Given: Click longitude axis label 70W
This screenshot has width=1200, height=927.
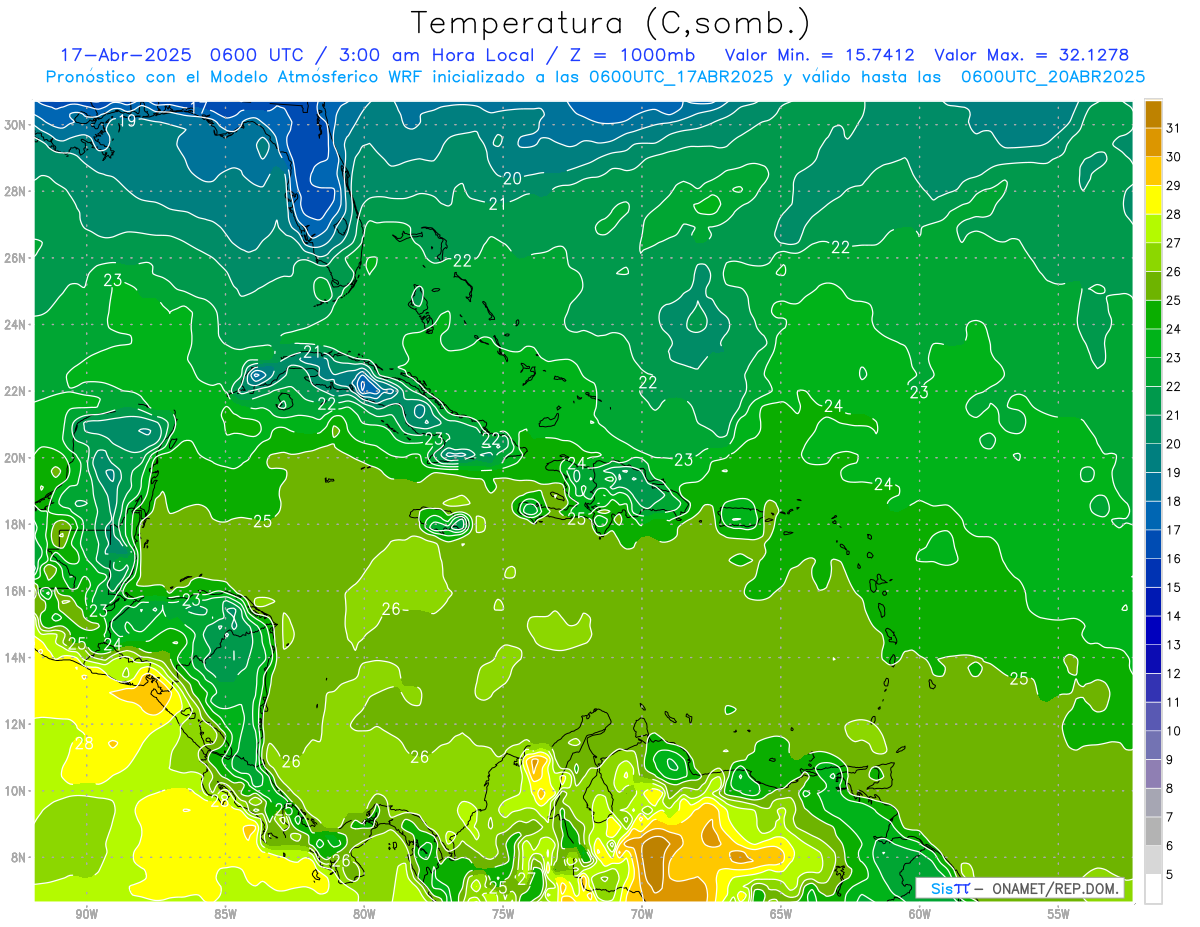Looking at the screenshot, I should point(642,914).
